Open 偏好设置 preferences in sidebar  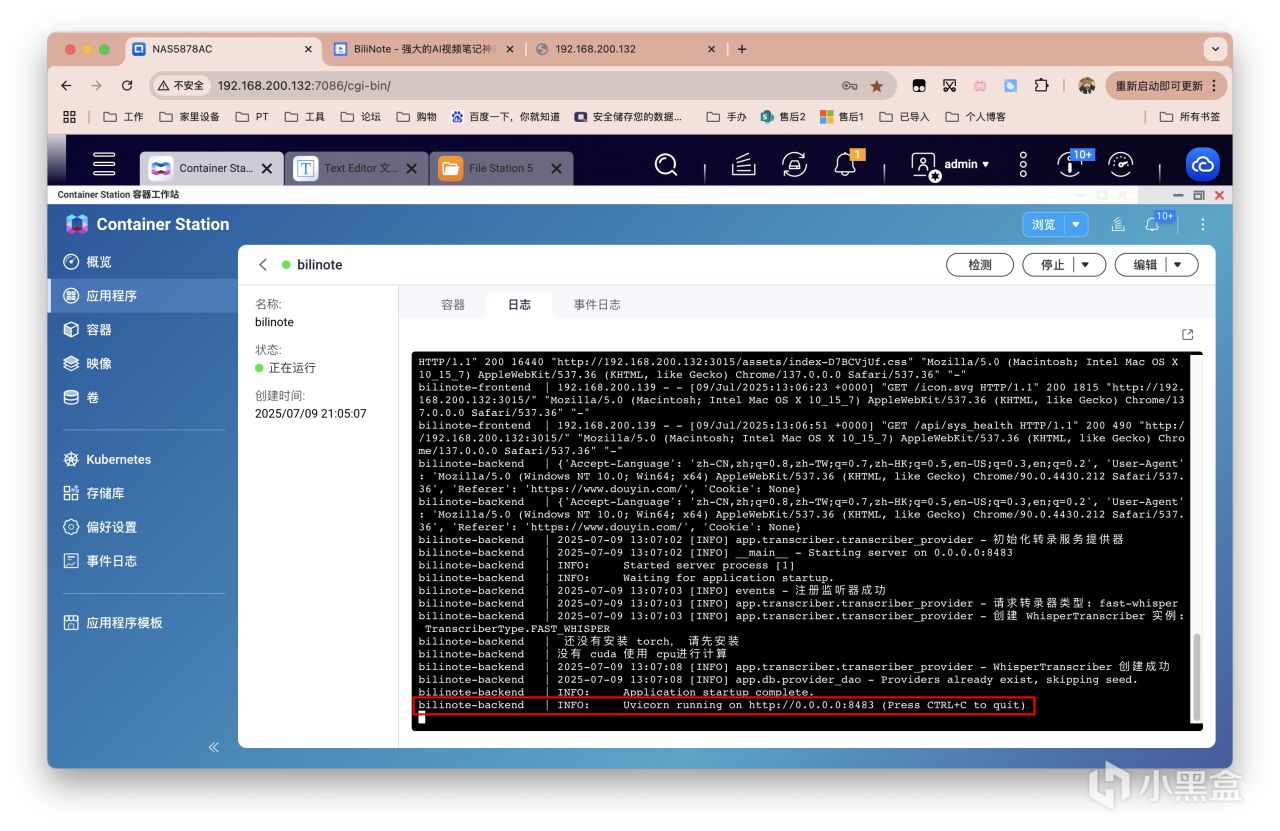tap(143, 527)
